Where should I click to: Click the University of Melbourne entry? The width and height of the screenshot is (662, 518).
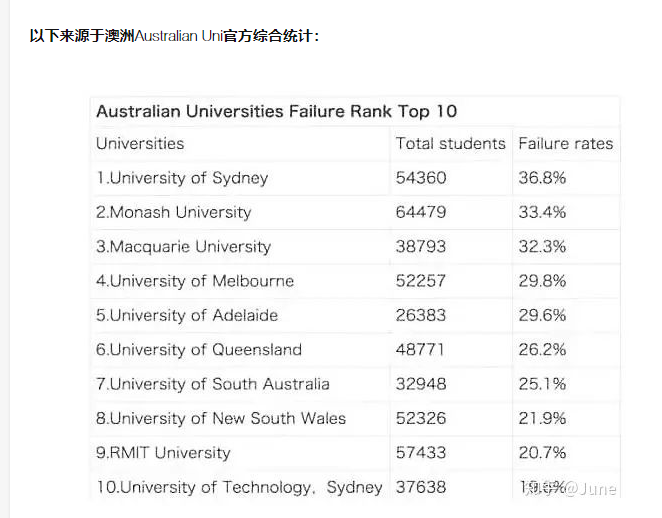(x=195, y=281)
